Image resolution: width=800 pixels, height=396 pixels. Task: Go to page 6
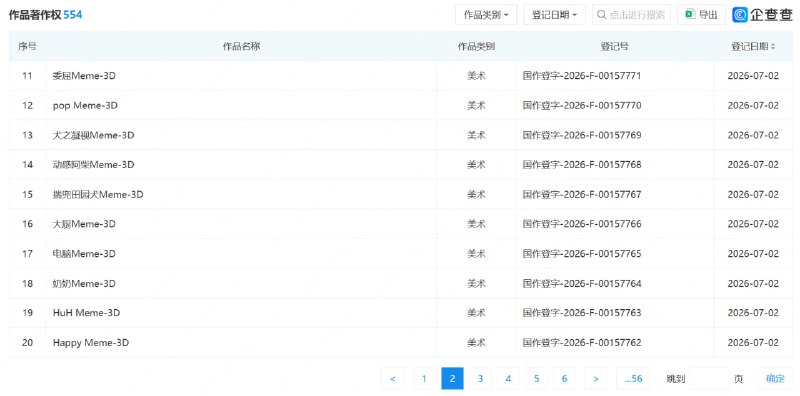[x=564, y=378]
